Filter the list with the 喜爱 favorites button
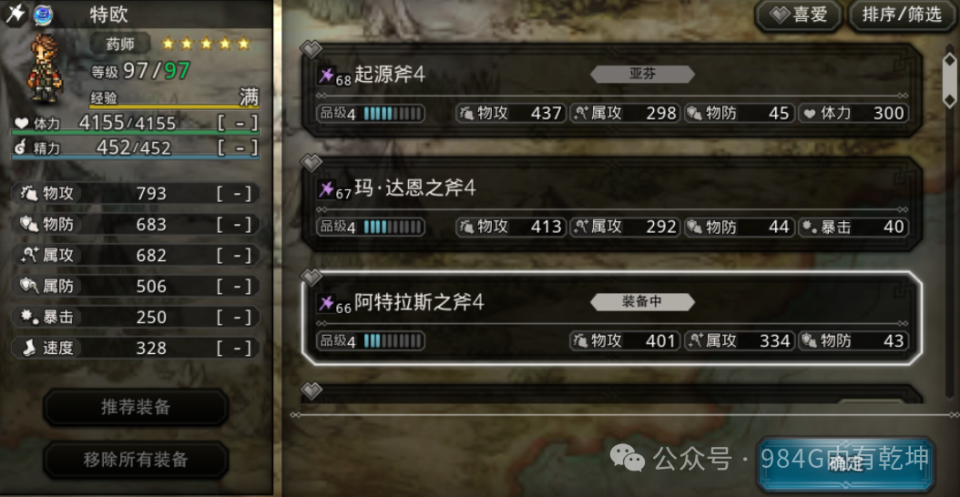This screenshot has width=960, height=497. tap(798, 15)
